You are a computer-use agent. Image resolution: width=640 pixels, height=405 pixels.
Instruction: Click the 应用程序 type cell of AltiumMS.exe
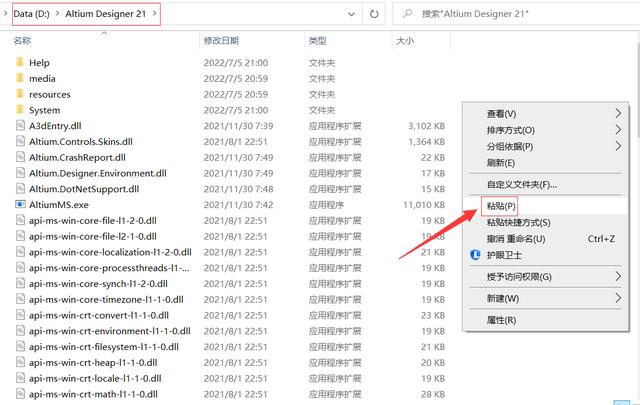pos(326,205)
